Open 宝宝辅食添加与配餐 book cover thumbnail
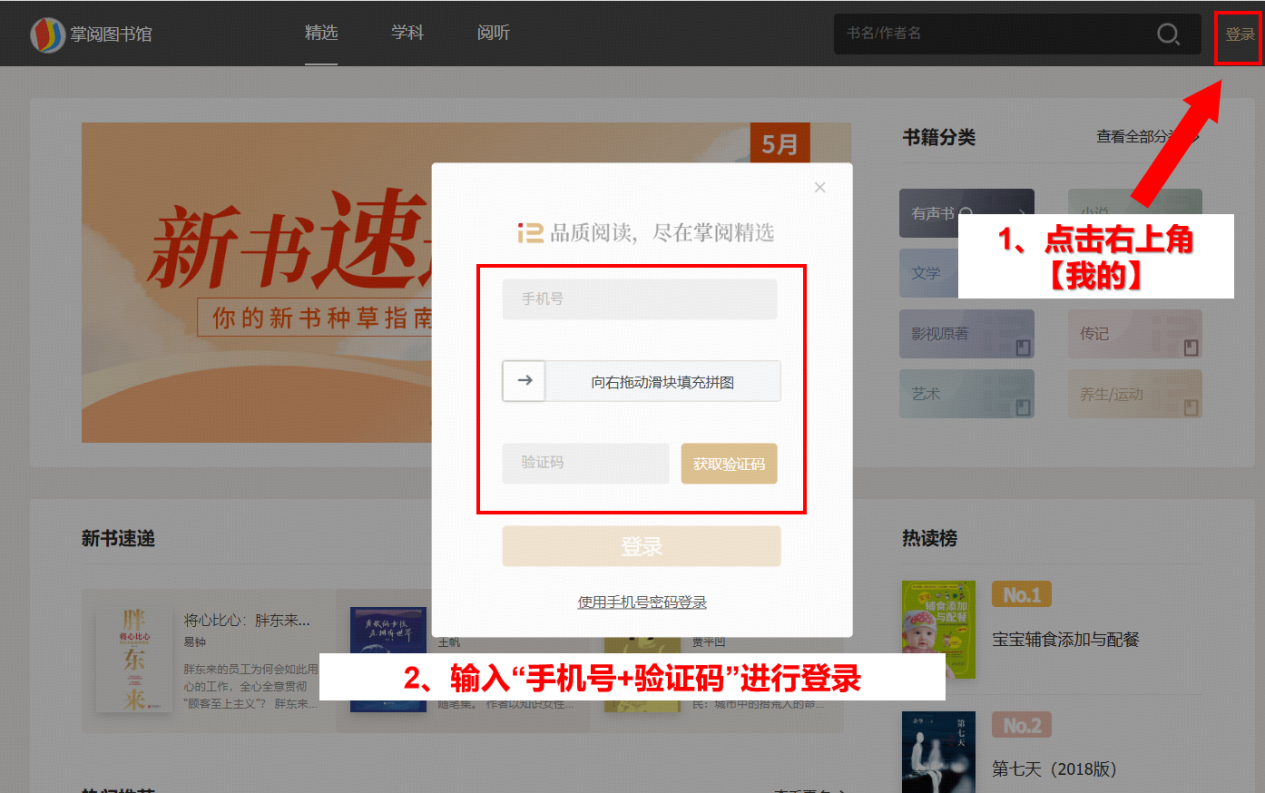Viewport: 1265px width, 793px height. click(x=938, y=629)
